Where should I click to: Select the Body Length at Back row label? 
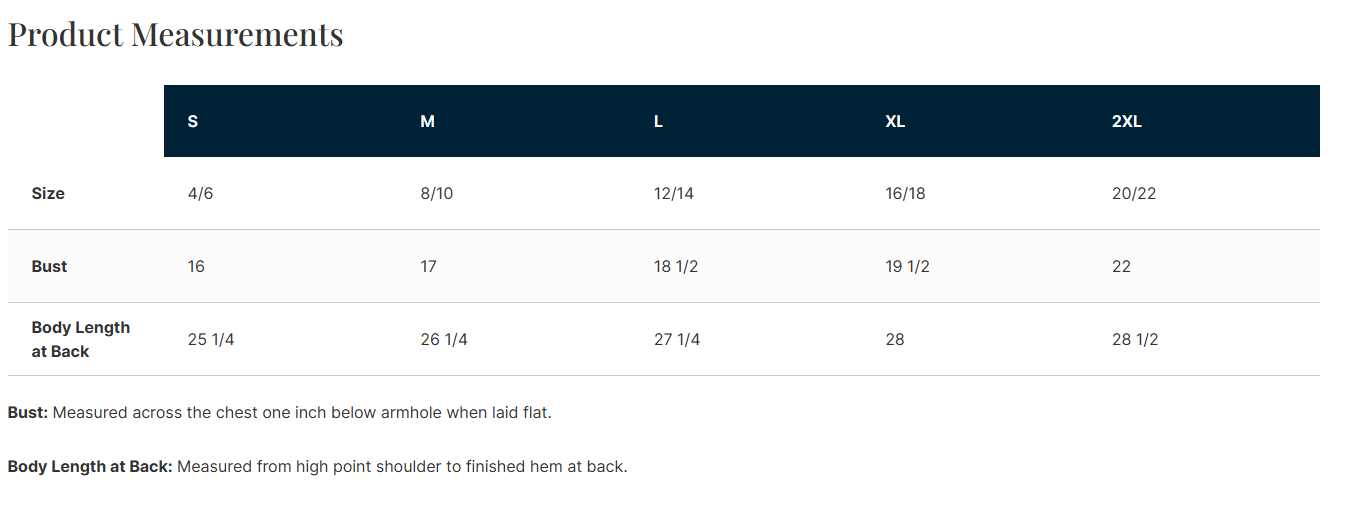coord(80,339)
